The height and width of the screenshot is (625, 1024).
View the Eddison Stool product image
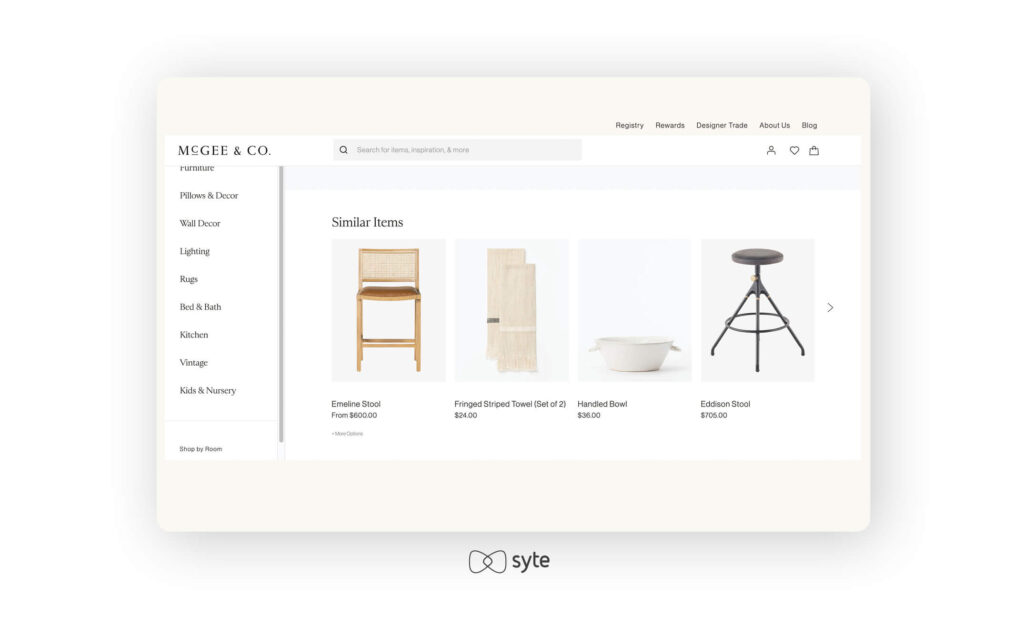[758, 310]
